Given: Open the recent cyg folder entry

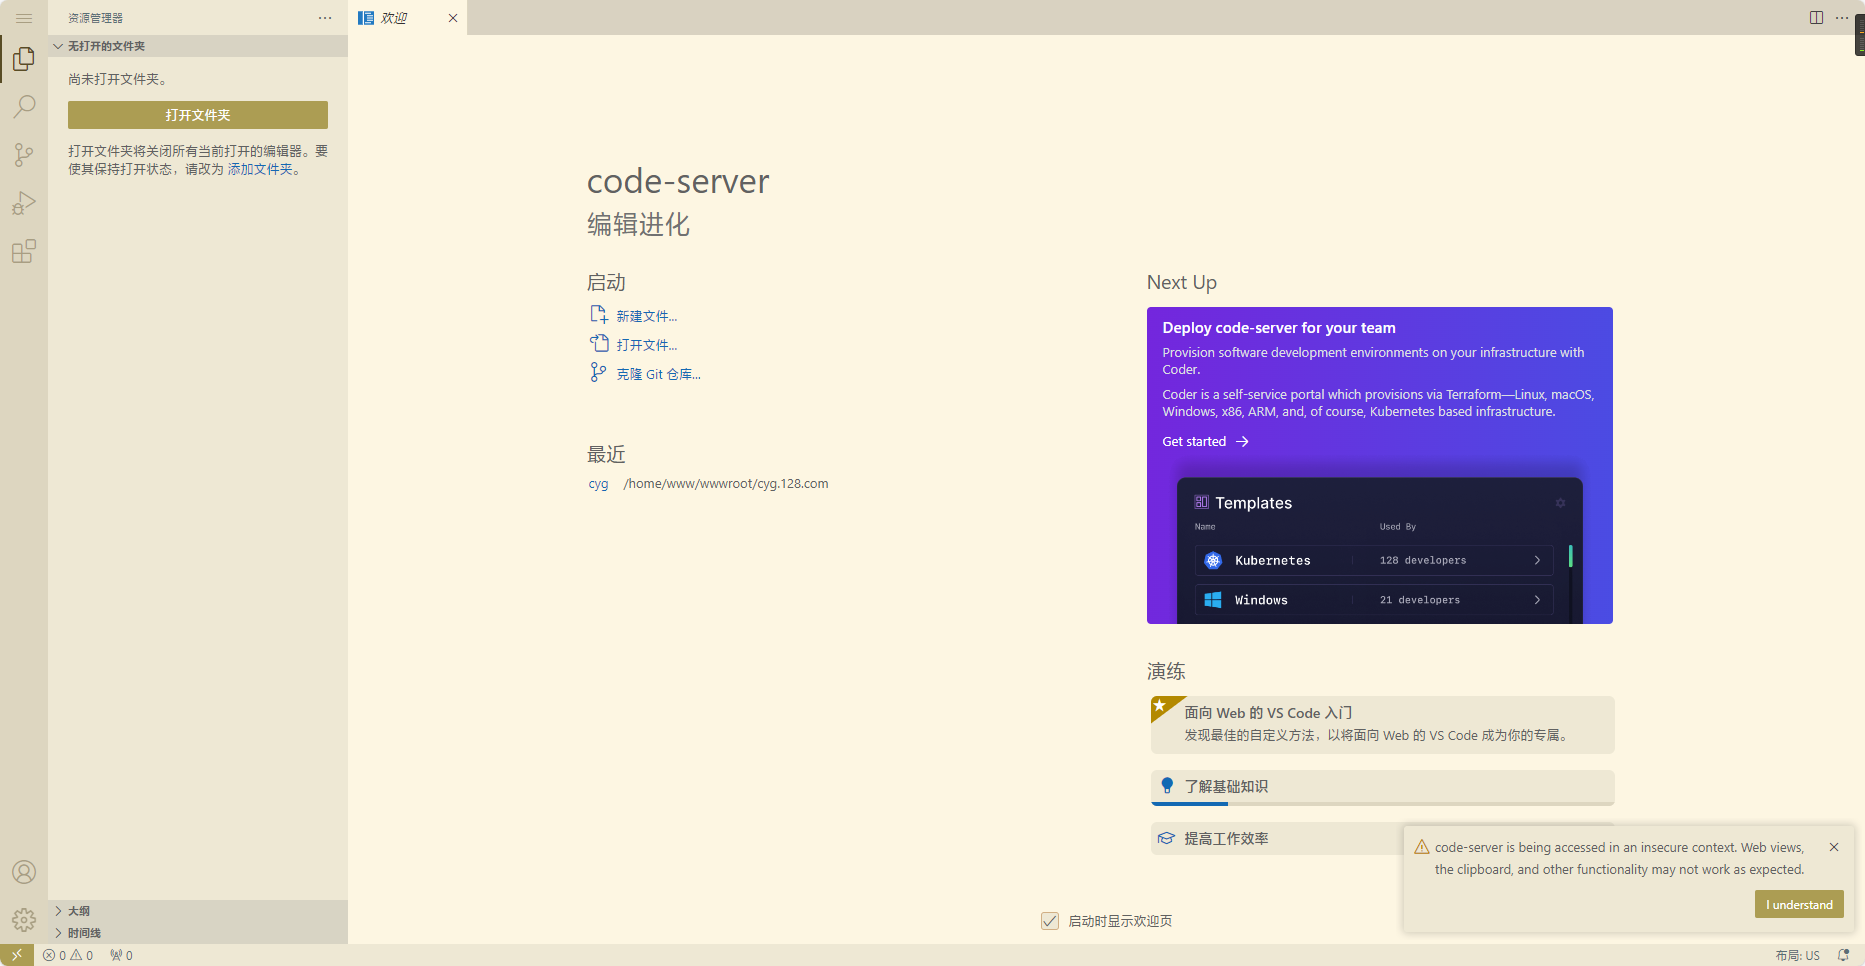Looking at the screenshot, I should coord(598,484).
